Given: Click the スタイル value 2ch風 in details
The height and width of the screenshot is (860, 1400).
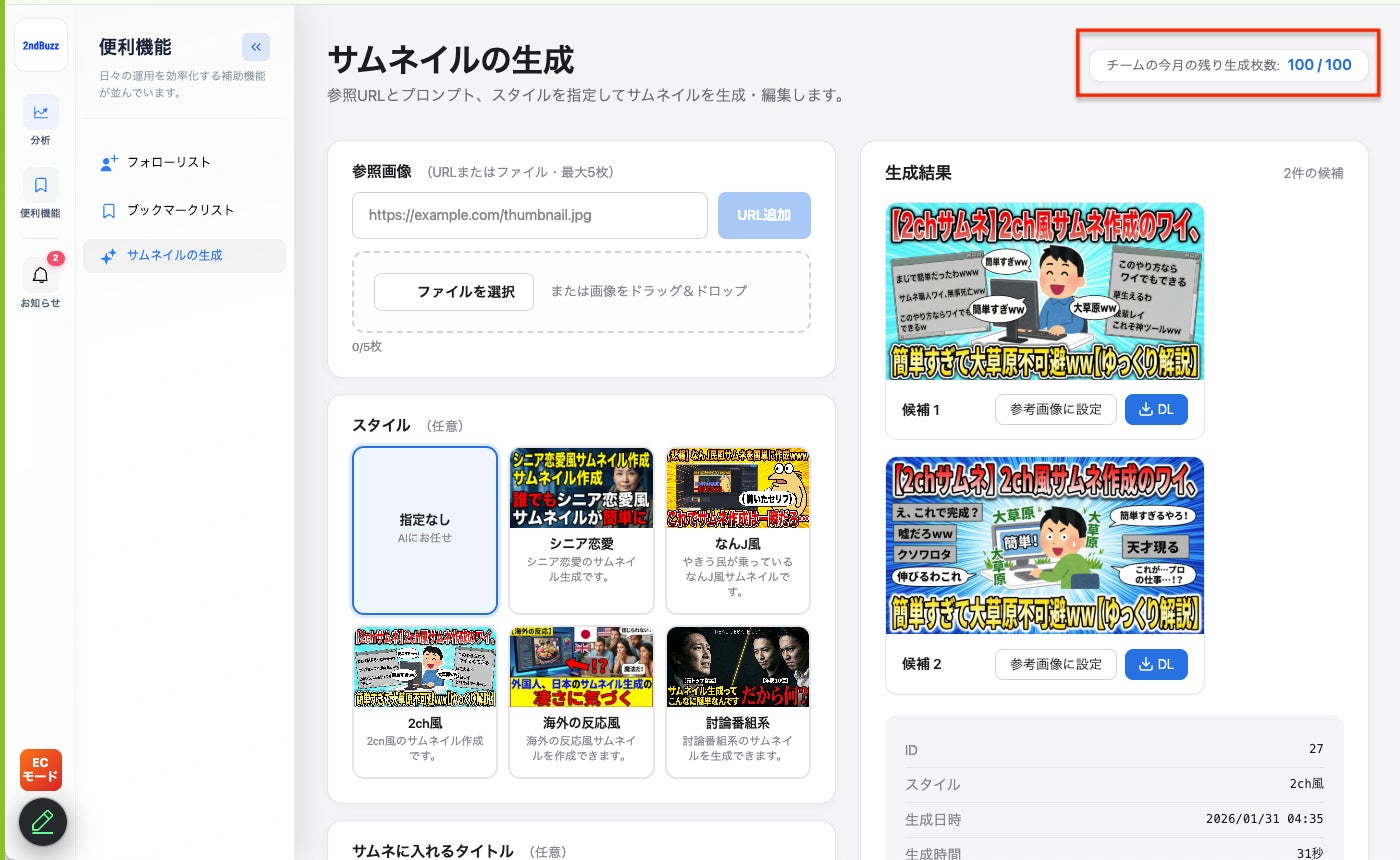Looking at the screenshot, I should click(1307, 784).
